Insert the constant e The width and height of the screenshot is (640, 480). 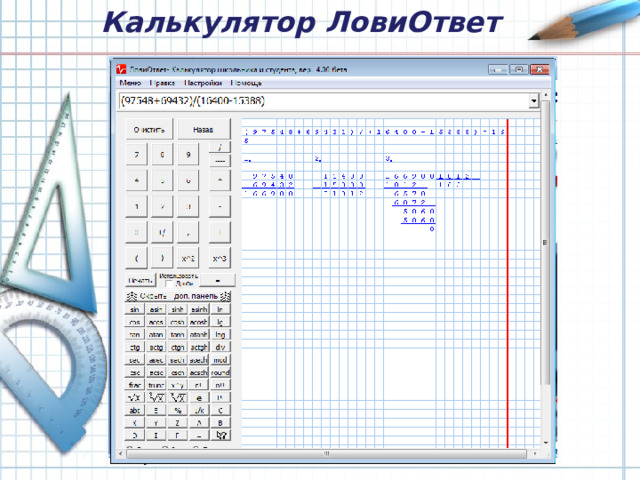[x=199, y=398]
